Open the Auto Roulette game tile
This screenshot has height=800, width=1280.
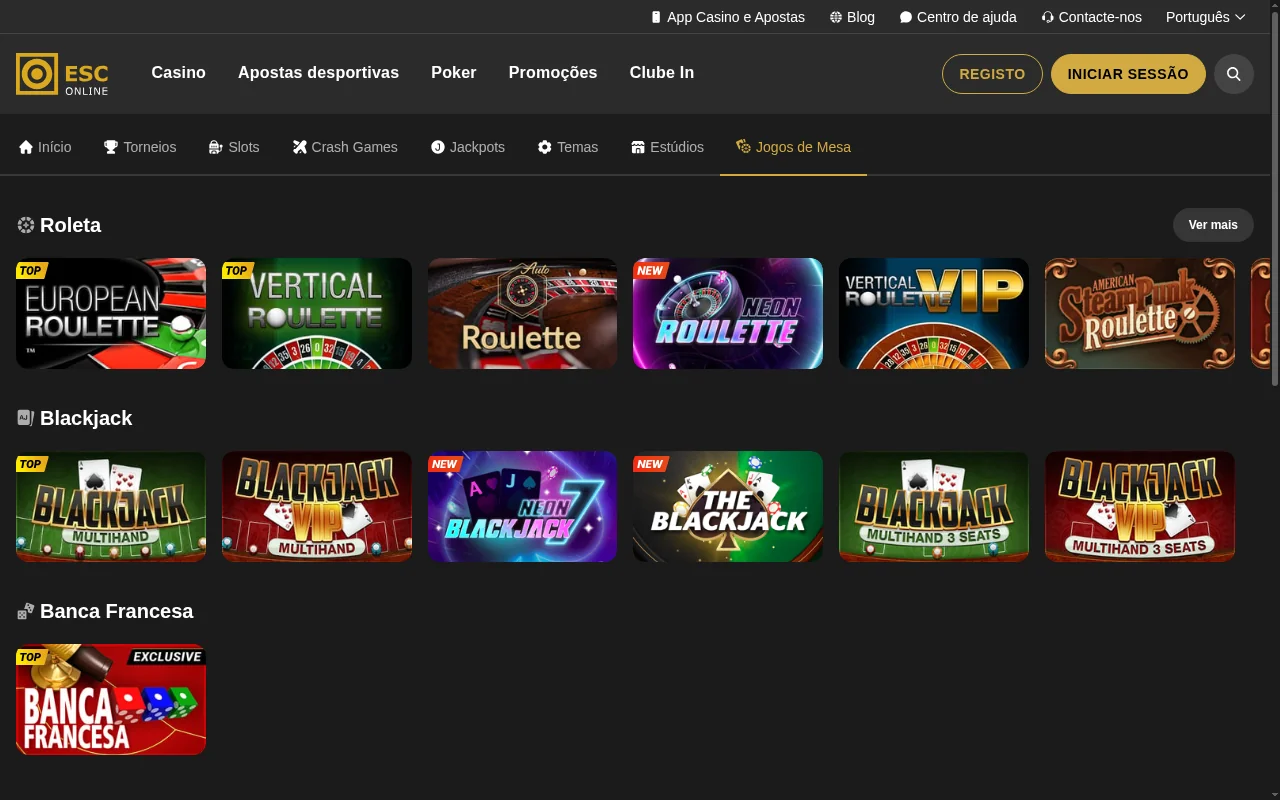[522, 313]
